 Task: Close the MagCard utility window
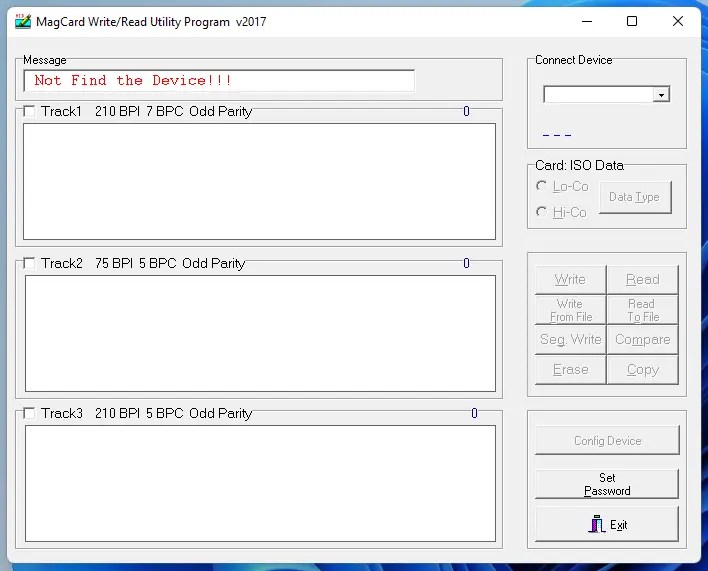click(678, 21)
